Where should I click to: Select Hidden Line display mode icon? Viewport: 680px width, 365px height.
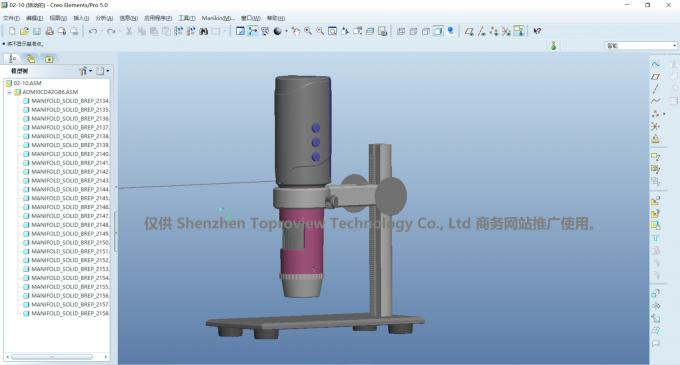click(x=413, y=31)
